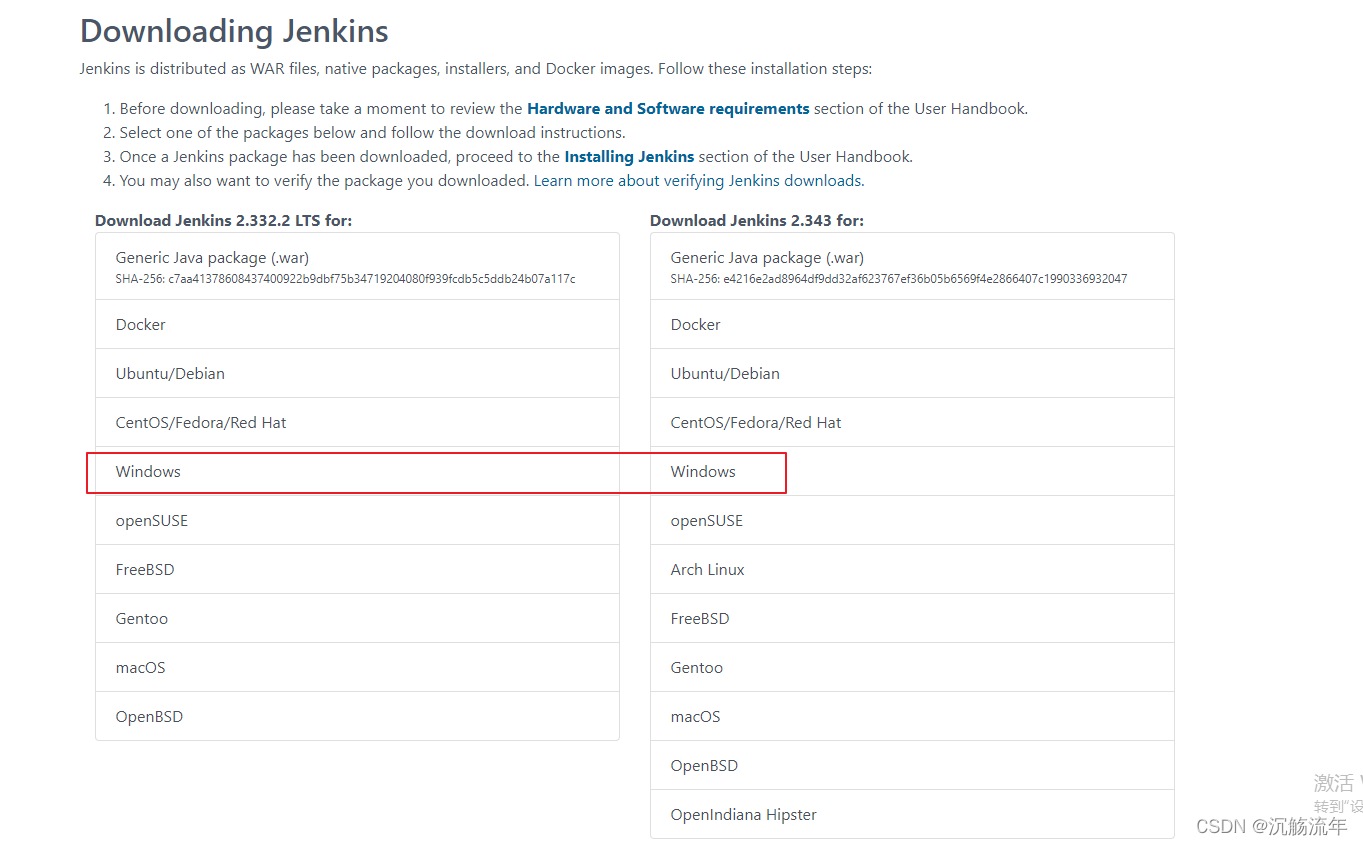Choose Ubuntu/Debian in the LTS list
Image resolution: width=1363 pixels, height=845 pixels.
357,374
